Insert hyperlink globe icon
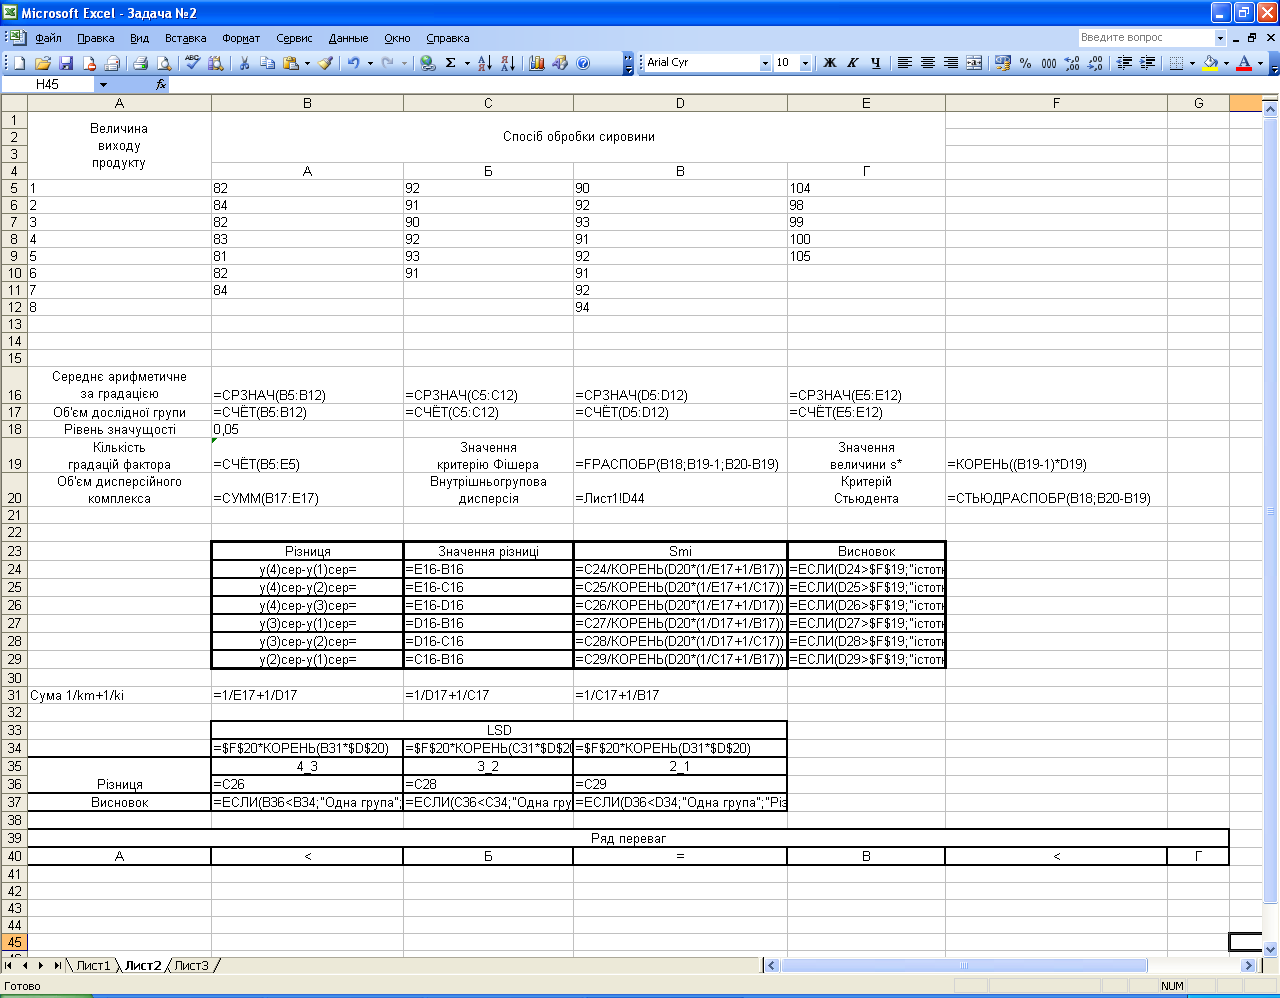The image size is (1280, 998). [x=428, y=63]
